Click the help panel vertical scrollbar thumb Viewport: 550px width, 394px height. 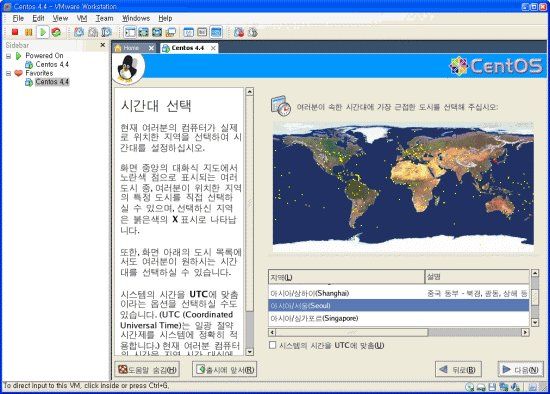coord(249,204)
